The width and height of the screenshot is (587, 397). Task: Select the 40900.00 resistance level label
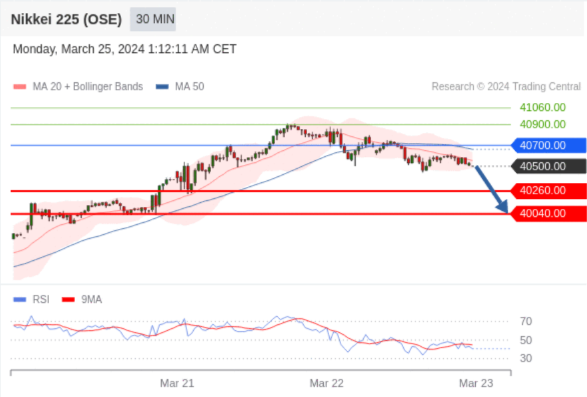pyautogui.click(x=542, y=124)
